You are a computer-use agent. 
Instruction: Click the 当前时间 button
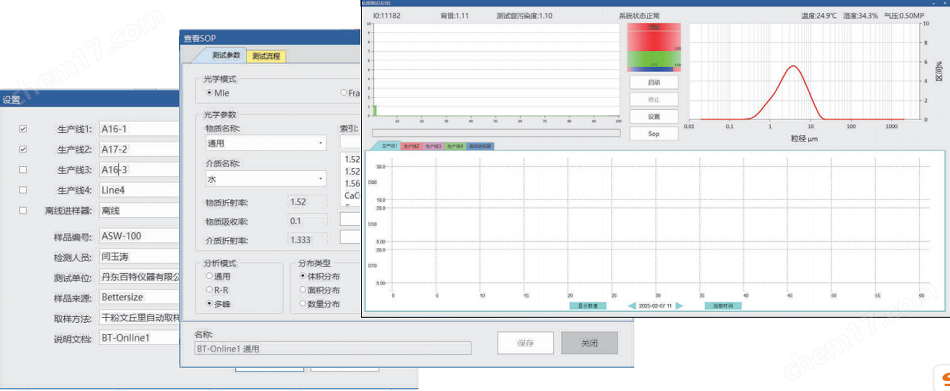[x=723, y=306]
